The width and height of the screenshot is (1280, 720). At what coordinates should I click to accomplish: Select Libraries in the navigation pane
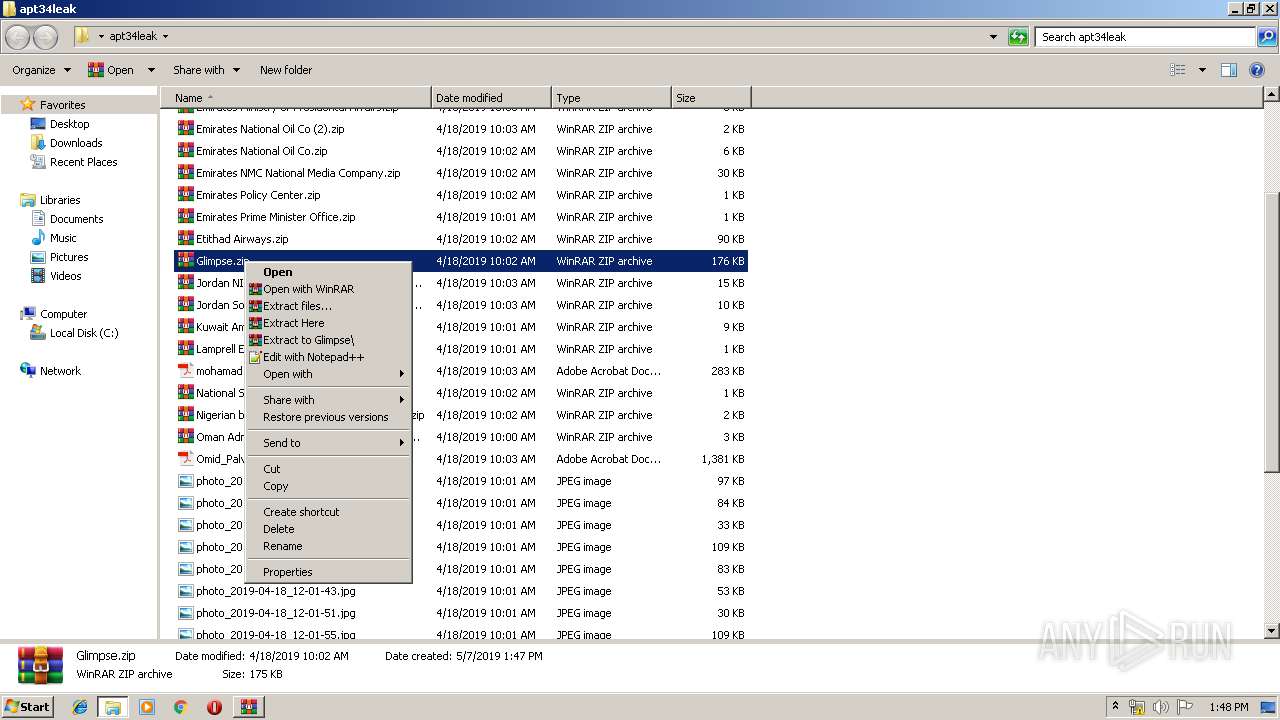coord(60,200)
